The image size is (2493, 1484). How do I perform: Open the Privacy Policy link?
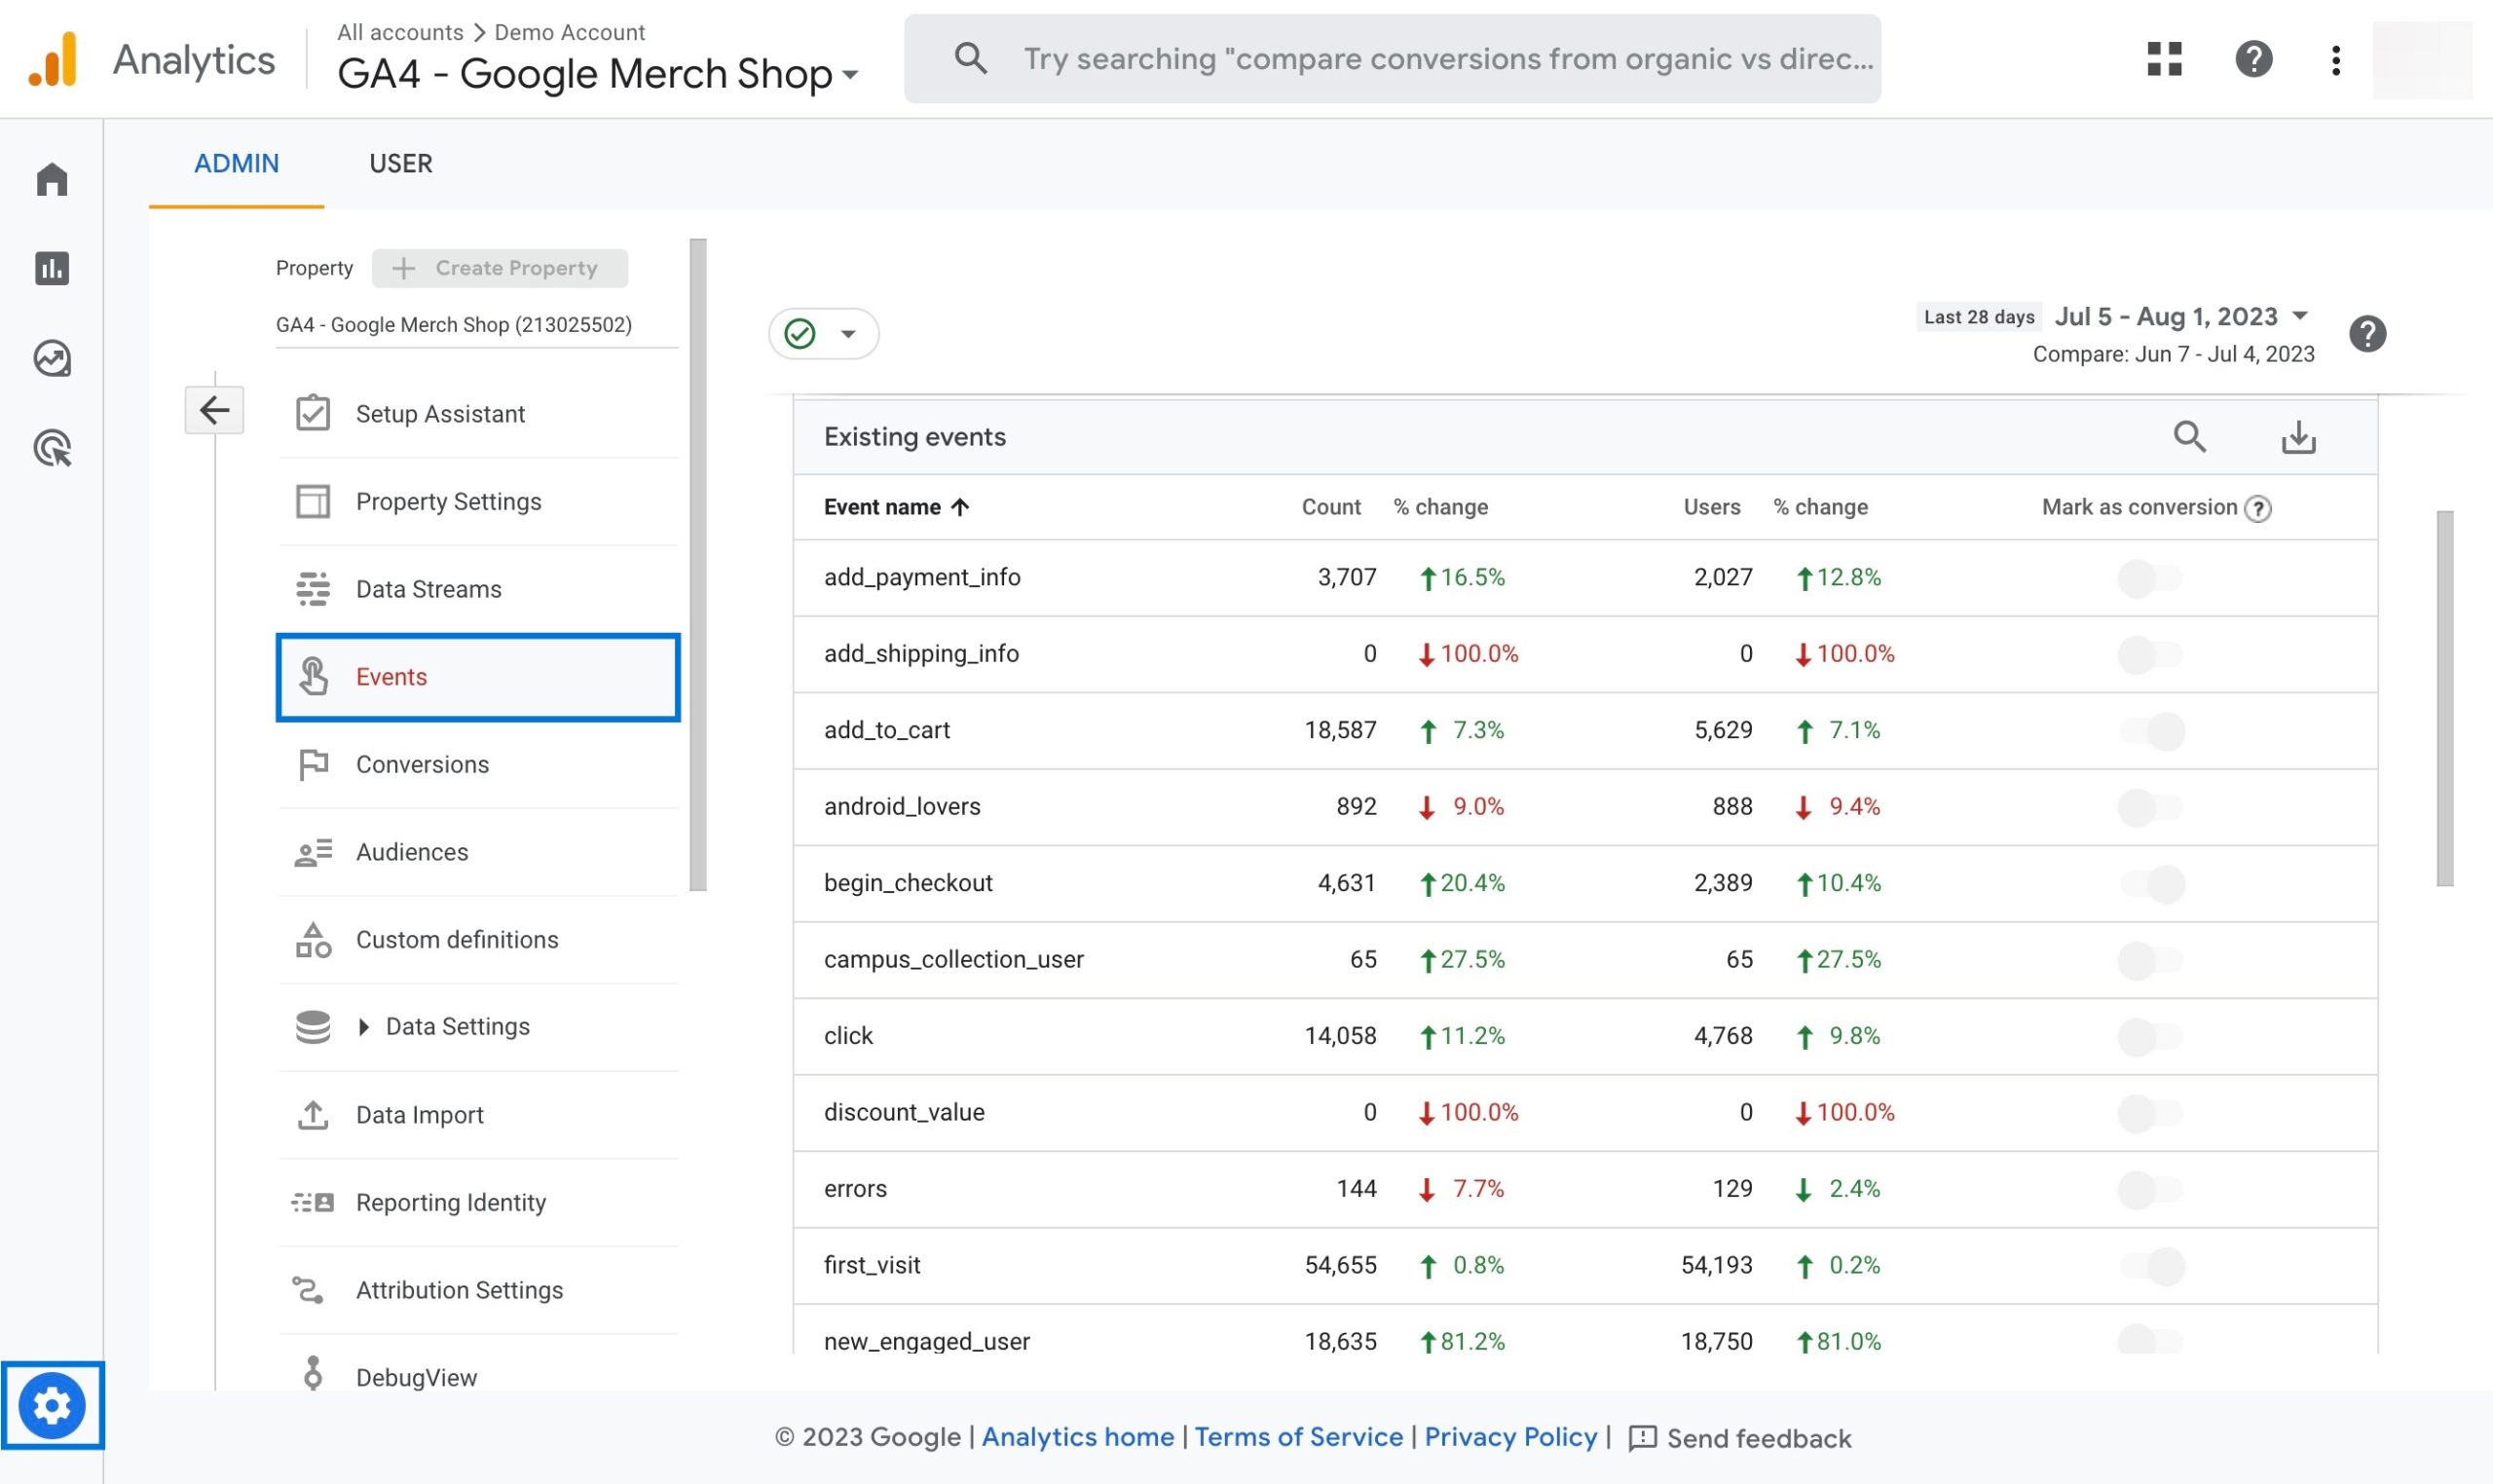pyautogui.click(x=1510, y=1437)
